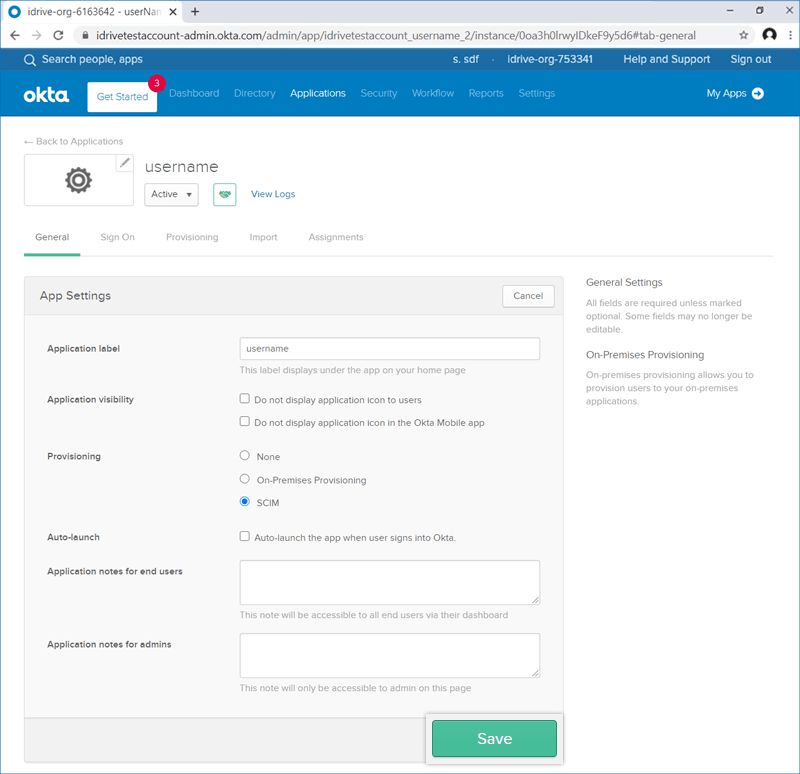Open the Dashboard menu

coord(194,93)
